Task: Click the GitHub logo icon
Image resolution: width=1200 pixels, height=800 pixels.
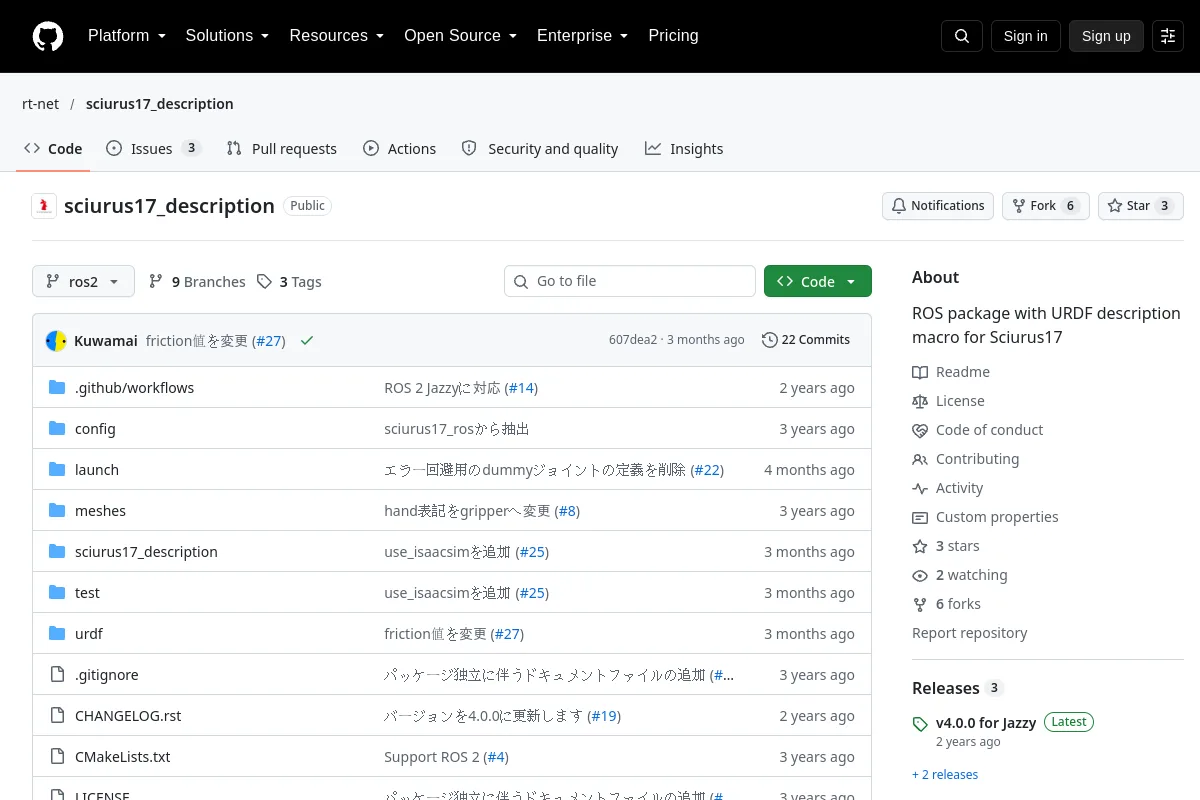Action: pos(48,36)
